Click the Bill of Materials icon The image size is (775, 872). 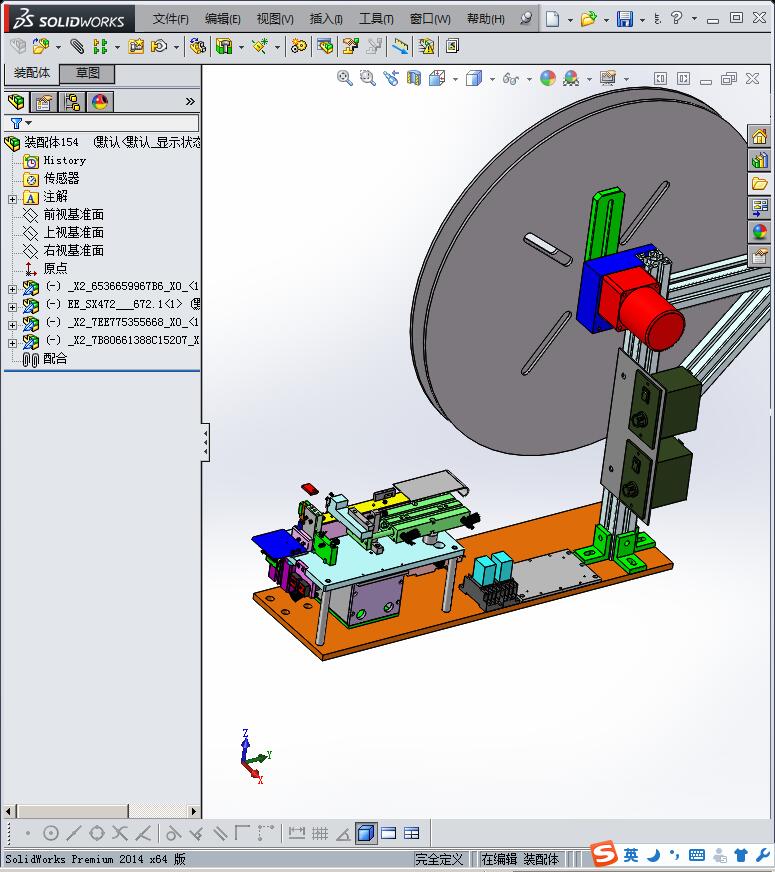(325, 46)
